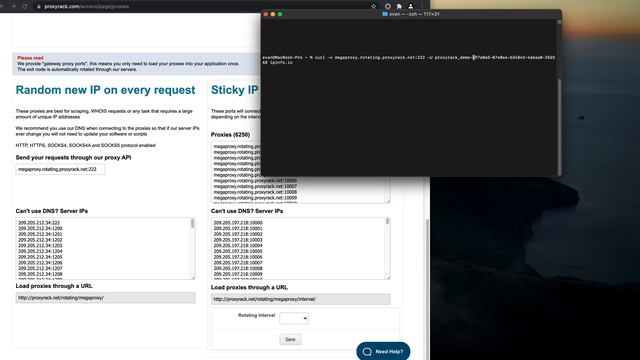Select server IP 209.205.197.218:10009
This screenshot has width=640, height=360.
tap(238, 274)
